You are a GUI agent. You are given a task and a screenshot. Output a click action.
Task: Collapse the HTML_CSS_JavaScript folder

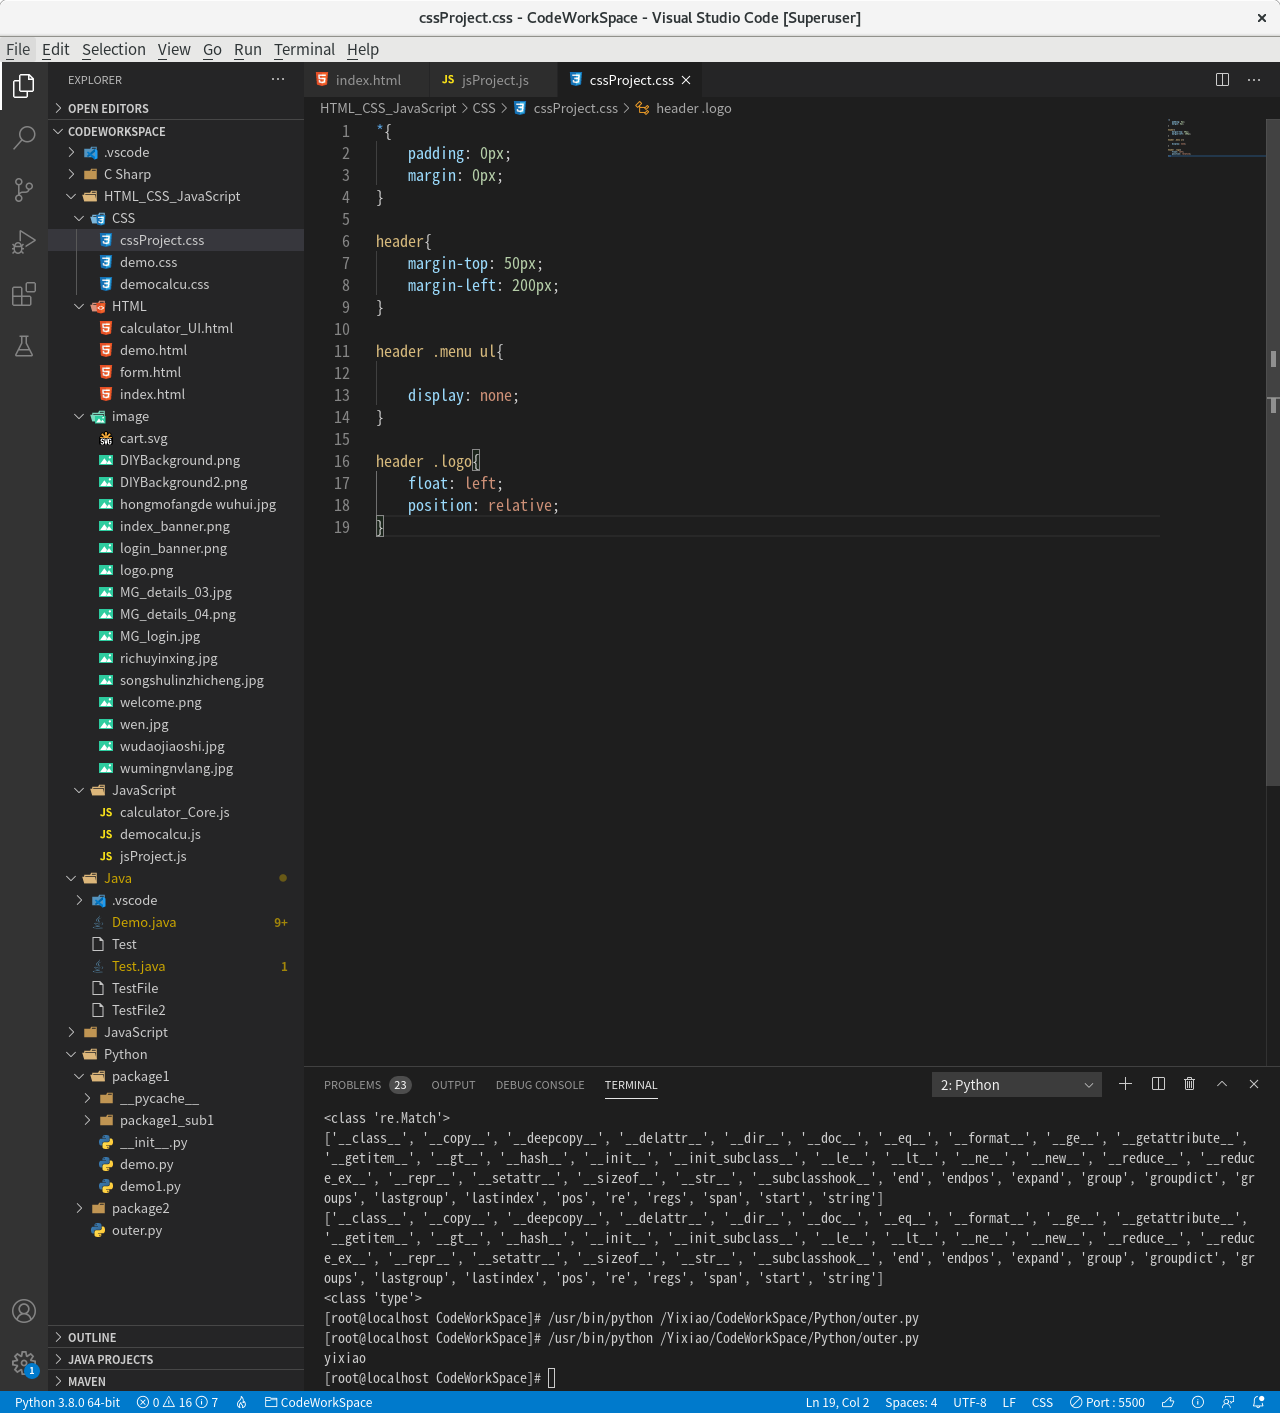176,196
